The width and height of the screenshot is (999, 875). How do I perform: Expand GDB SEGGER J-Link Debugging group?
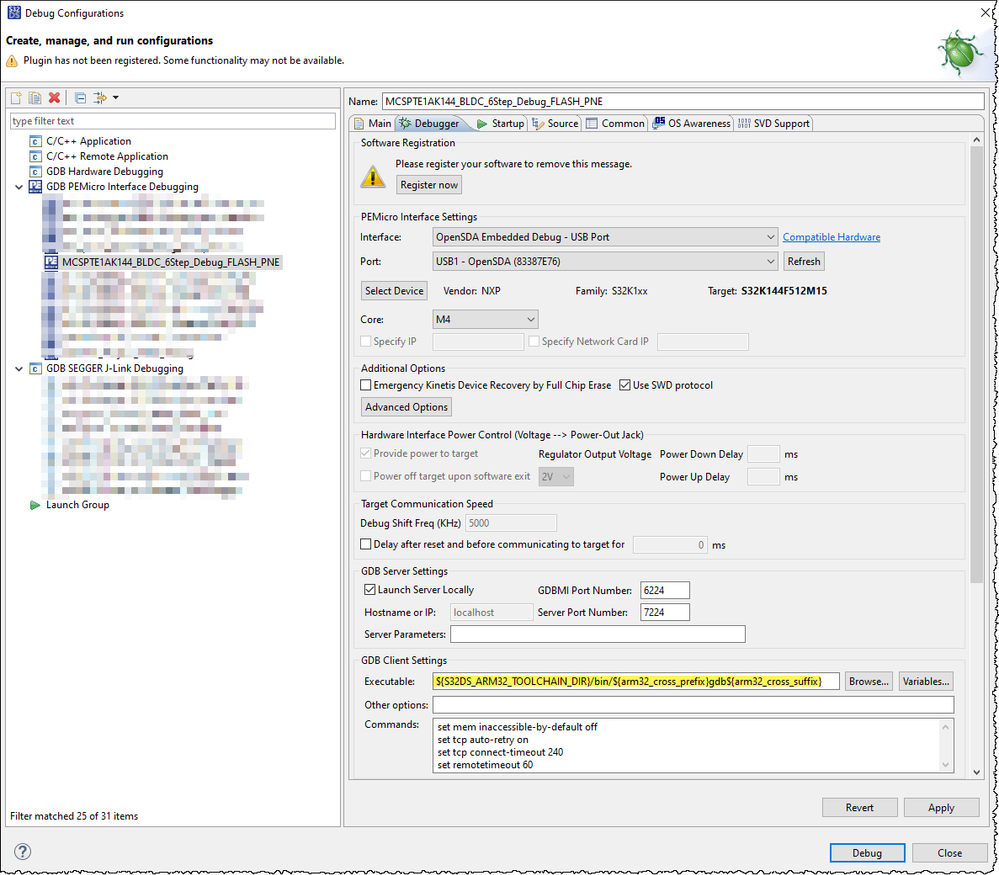click(x=18, y=367)
